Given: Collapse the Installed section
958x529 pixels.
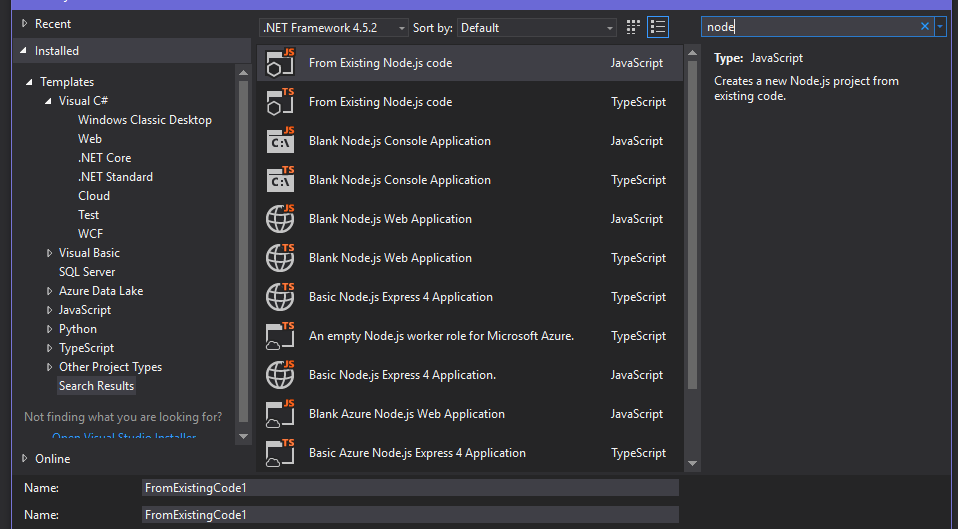Looking at the screenshot, I should pos(24,51).
